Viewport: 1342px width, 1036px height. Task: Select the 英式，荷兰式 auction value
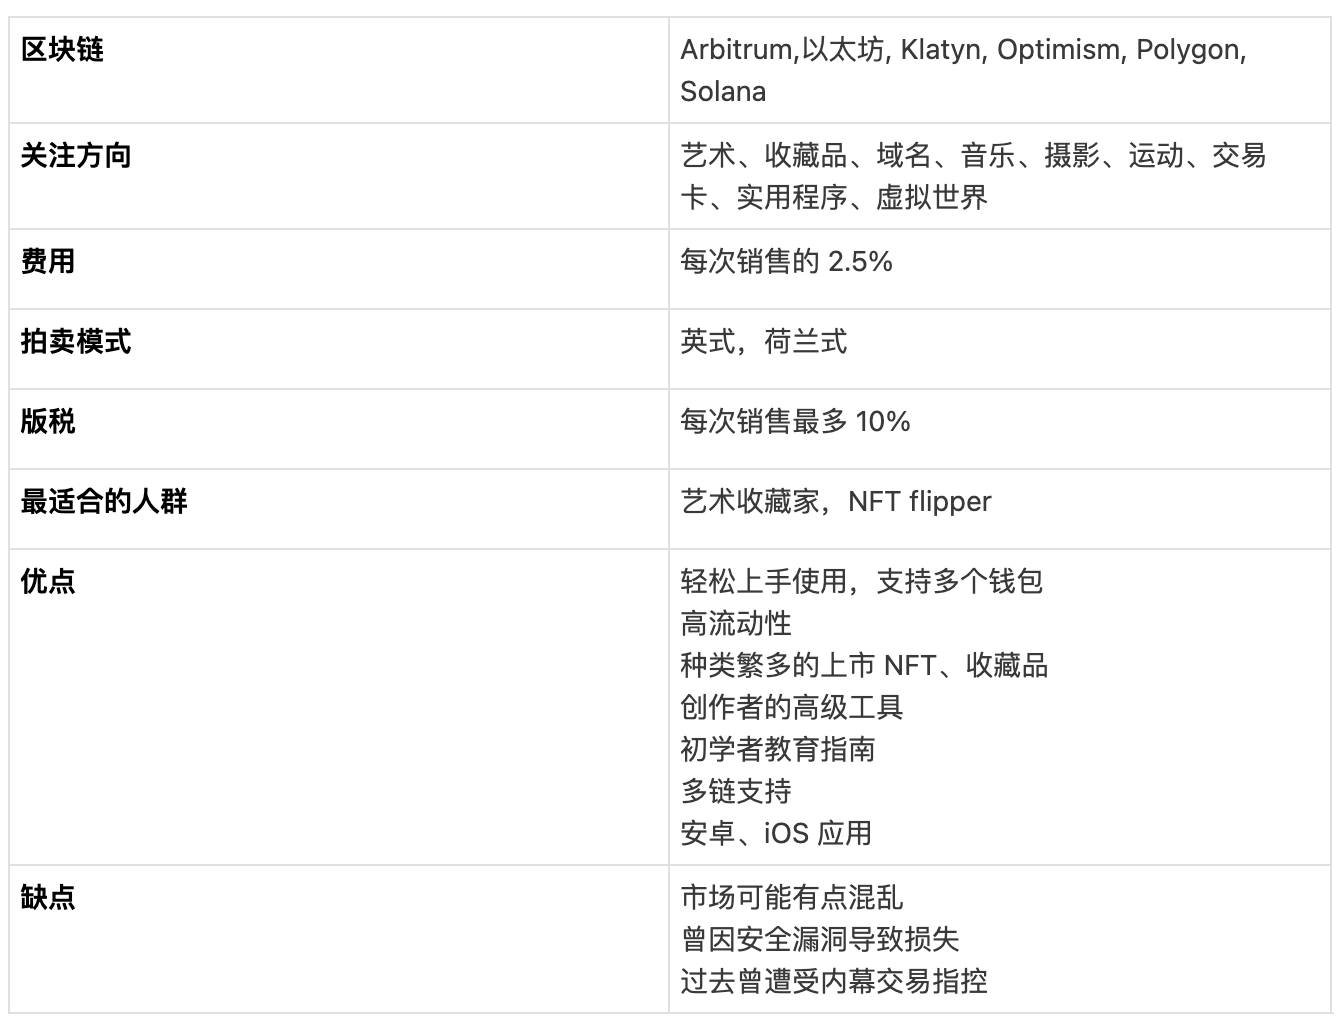(x=764, y=342)
